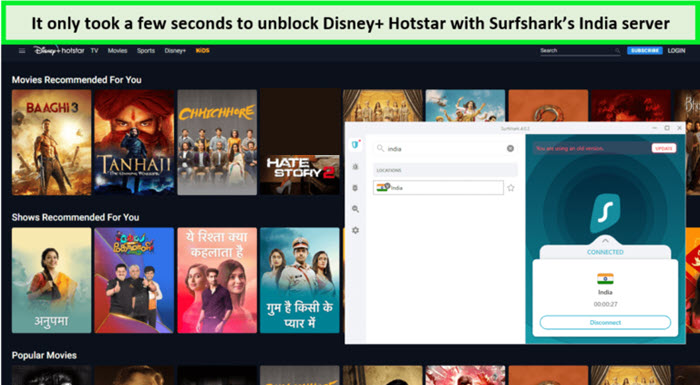Click the Popular Movies heading
700x385 pixels.
click(x=44, y=356)
